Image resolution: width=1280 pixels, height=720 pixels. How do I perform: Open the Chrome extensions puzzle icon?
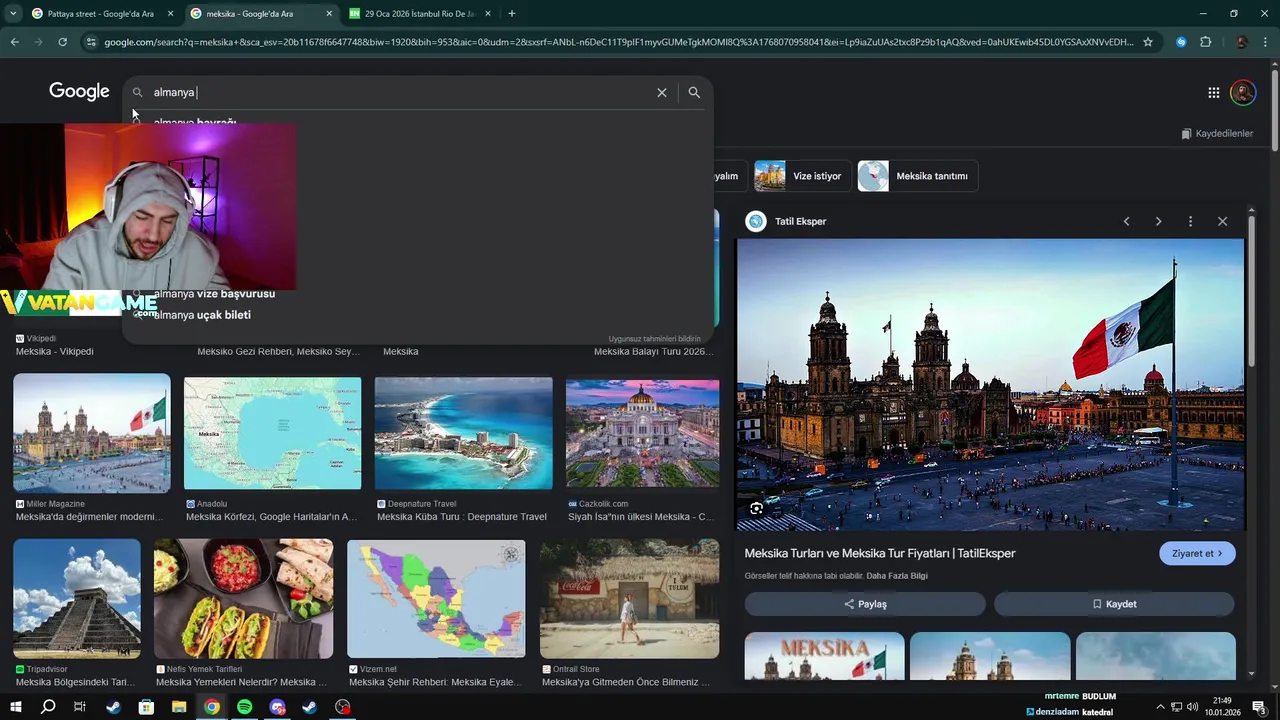[x=1205, y=42]
